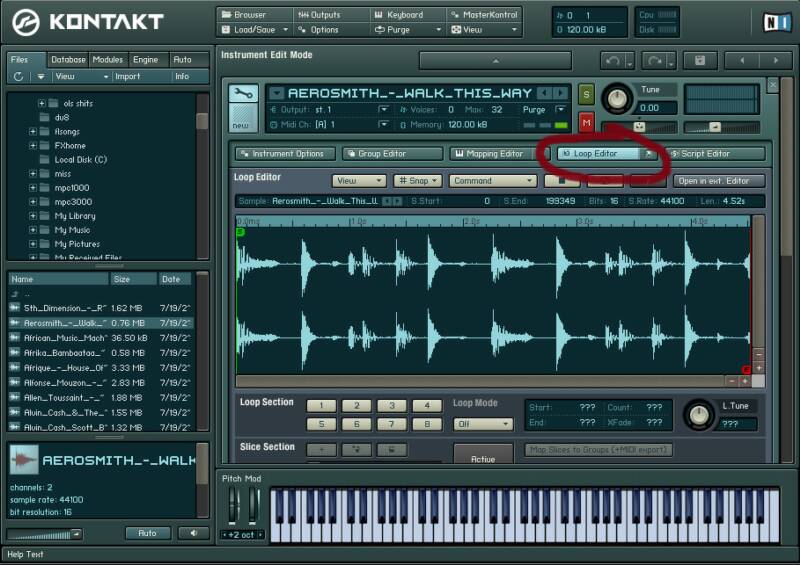The width and height of the screenshot is (800, 565).
Task: Open the Loop Editor tab
Action: point(598,154)
